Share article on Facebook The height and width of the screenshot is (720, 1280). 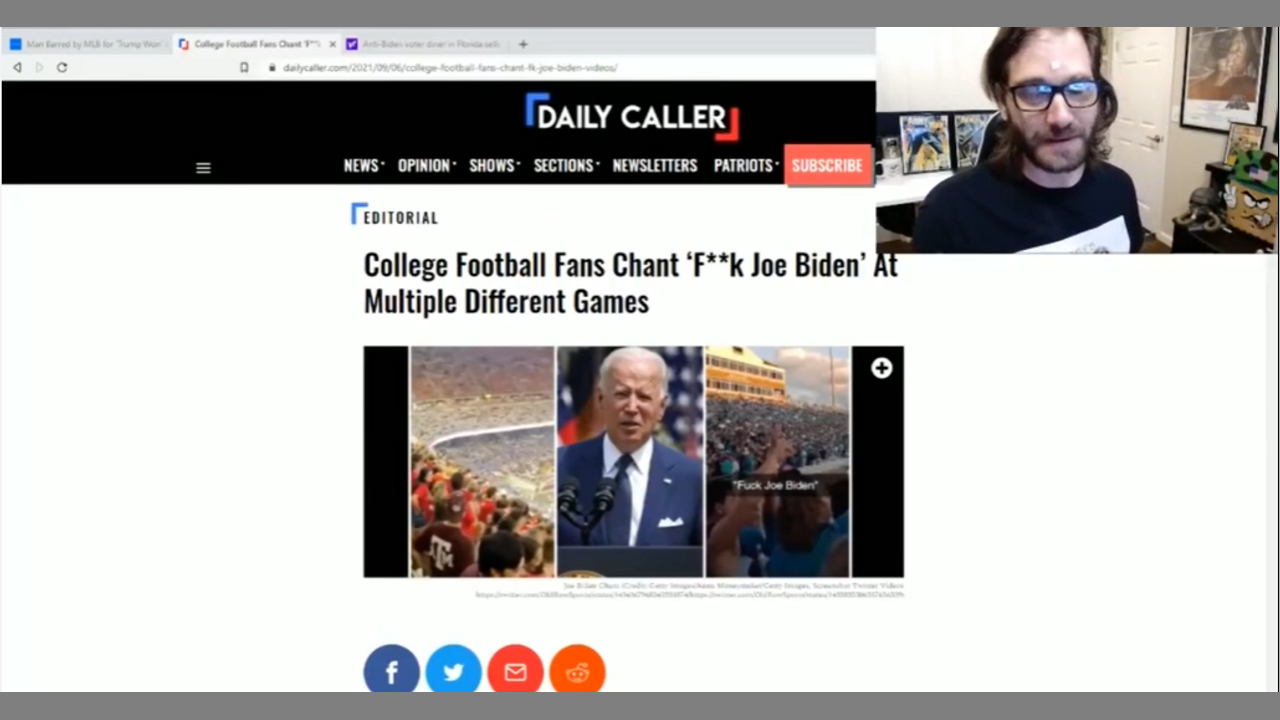pyautogui.click(x=391, y=671)
